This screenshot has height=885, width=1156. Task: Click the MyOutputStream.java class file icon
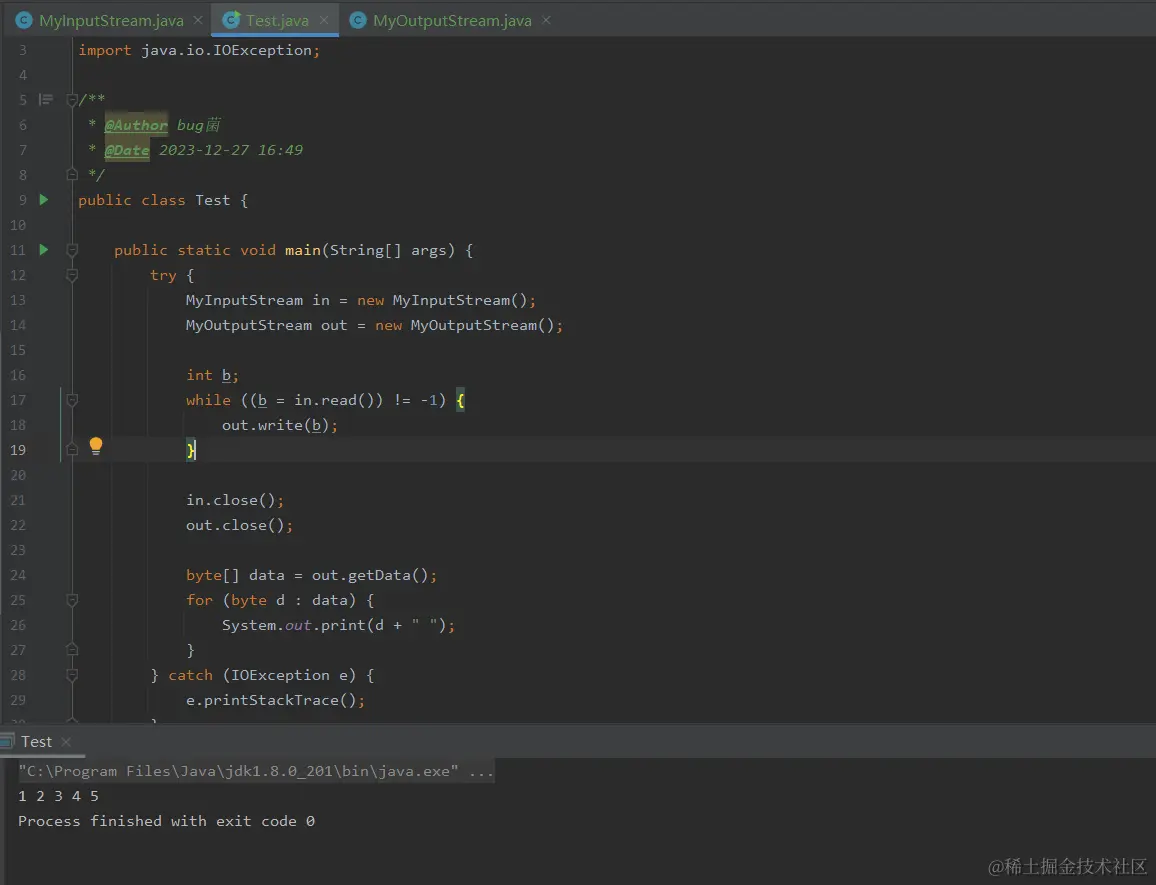(x=358, y=21)
